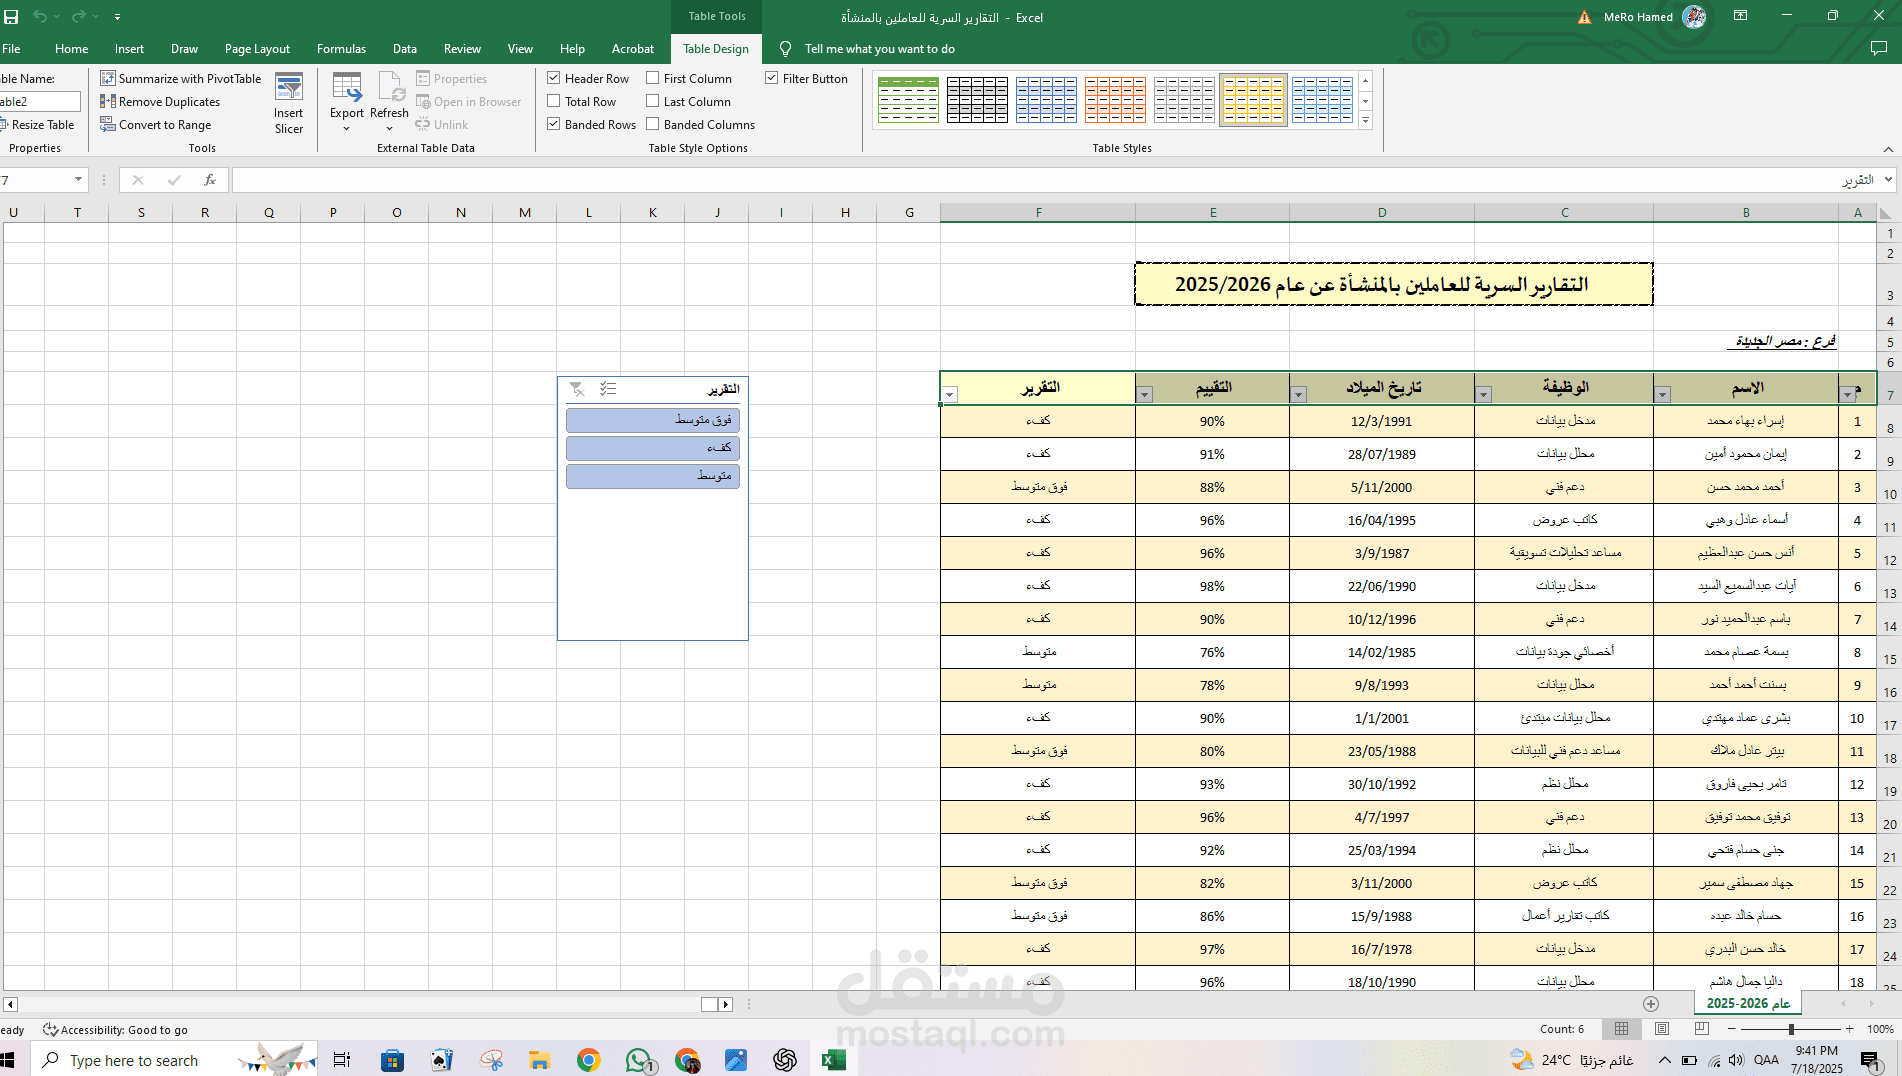Apply the orange table style thumbnail
The image size is (1902, 1076).
(x=1115, y=100)
